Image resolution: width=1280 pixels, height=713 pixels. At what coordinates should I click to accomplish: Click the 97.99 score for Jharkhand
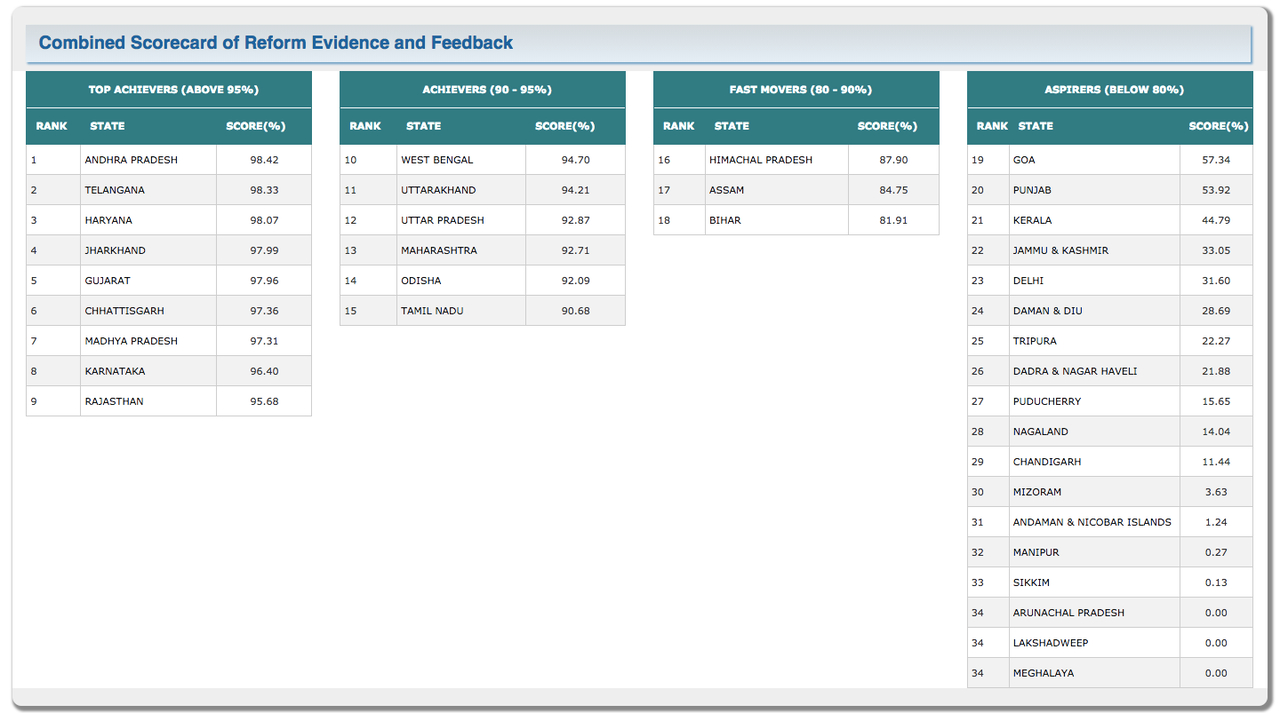coord(264,250)
